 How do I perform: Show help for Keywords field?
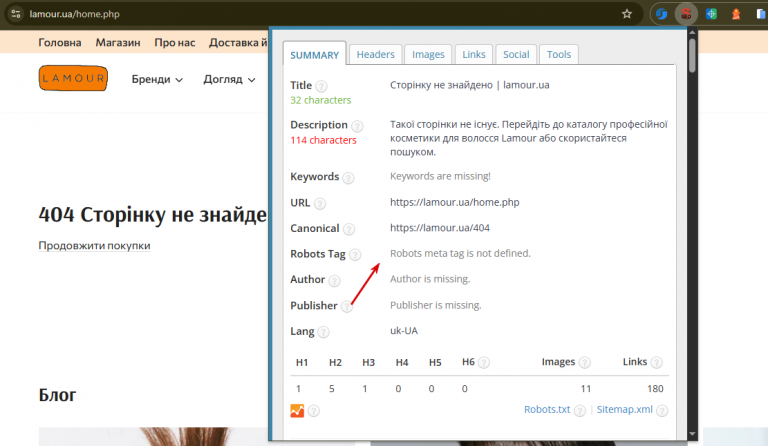click(x=348, y=178)
